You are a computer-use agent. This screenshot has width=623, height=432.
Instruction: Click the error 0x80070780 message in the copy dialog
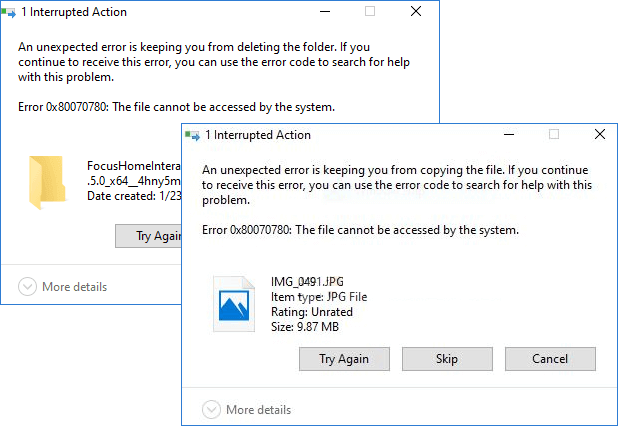(x=360, y=230)
